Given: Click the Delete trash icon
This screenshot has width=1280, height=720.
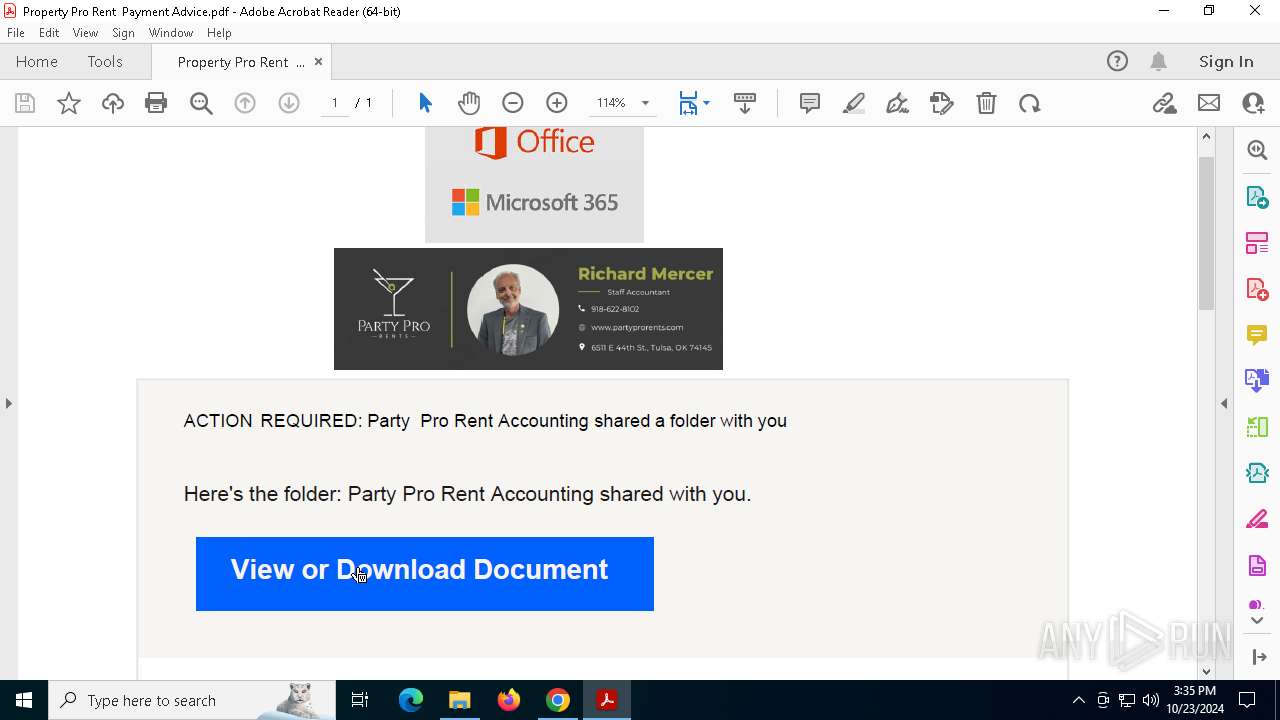Looking at the screenshot, I should [986, 103].
